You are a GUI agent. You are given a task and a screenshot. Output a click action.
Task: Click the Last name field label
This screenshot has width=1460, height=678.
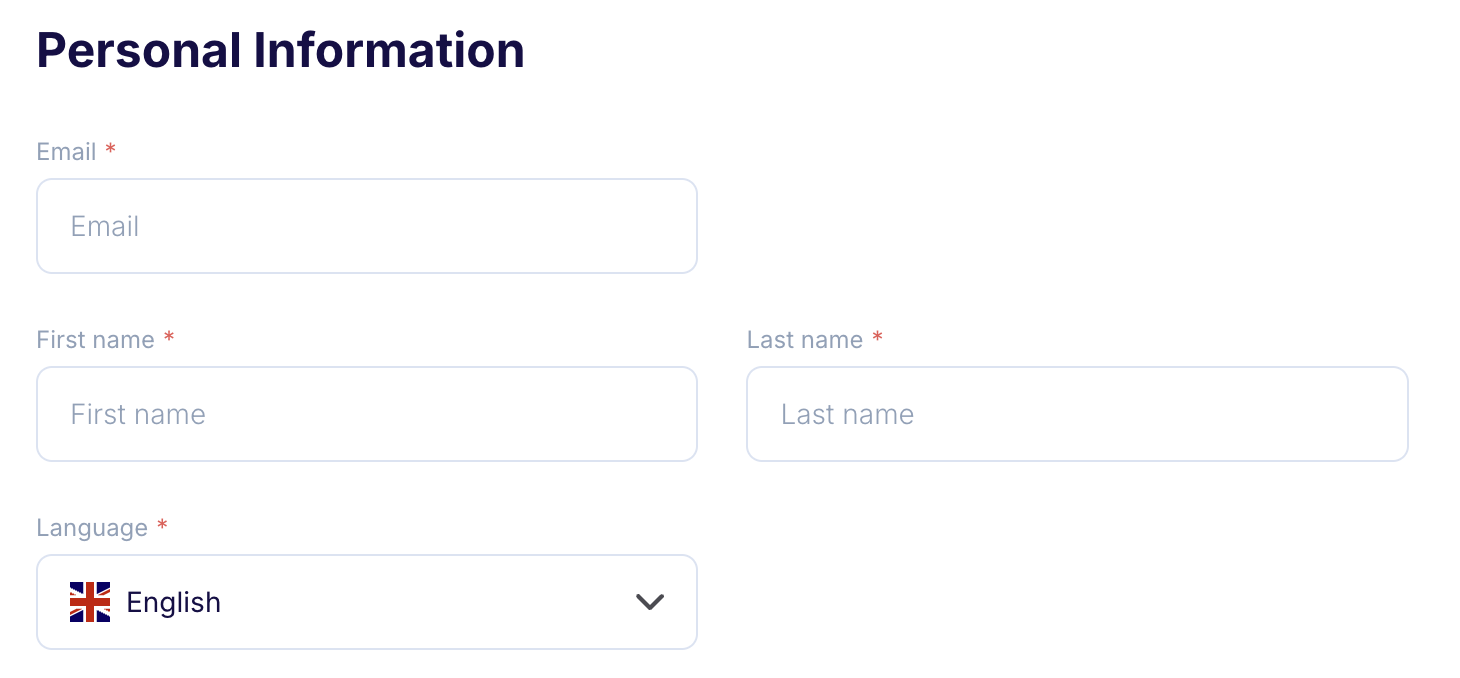pyautogui.click(x=804, y=340)
